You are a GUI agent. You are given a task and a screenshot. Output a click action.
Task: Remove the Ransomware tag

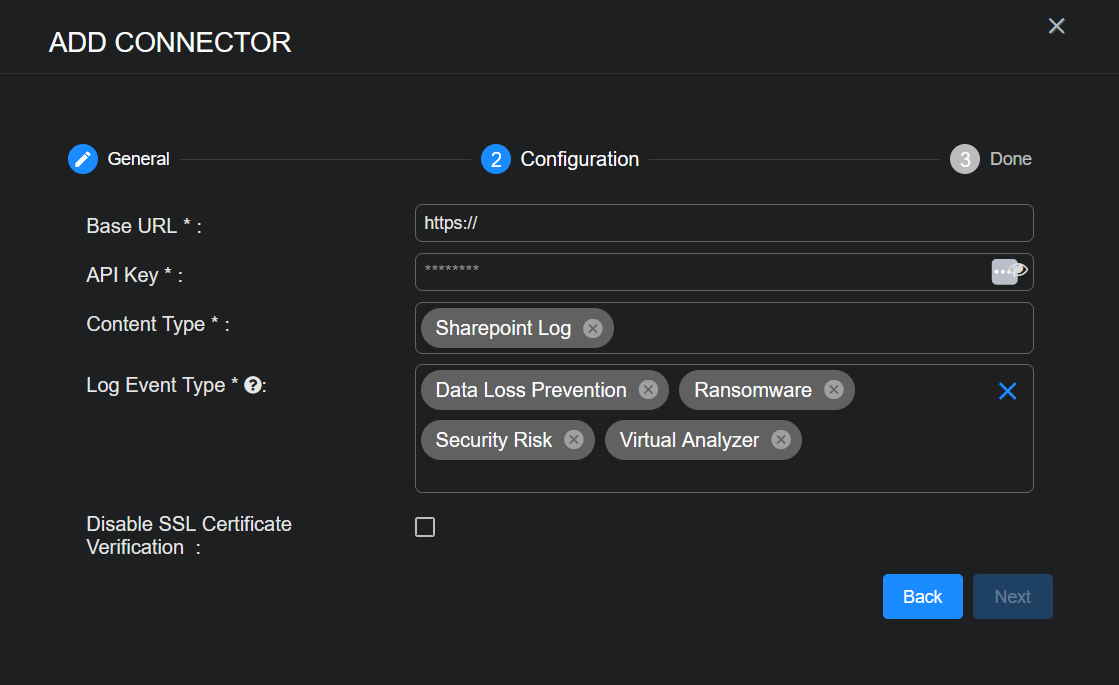coord(833,390)
